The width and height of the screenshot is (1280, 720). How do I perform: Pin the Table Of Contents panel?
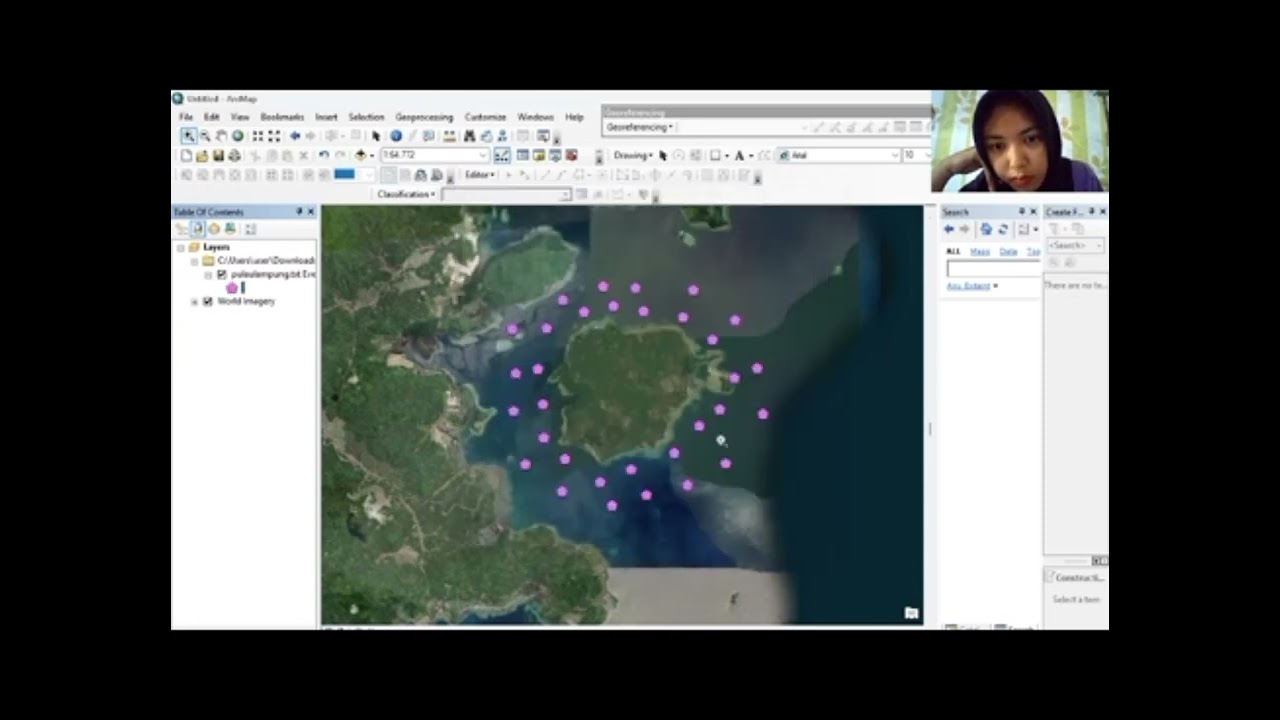299,212
